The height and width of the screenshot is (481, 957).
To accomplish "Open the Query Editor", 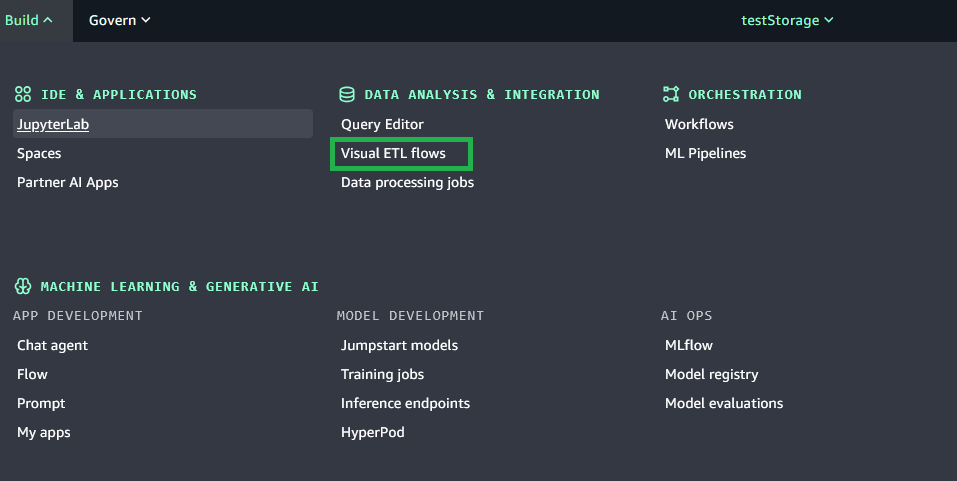I will 382,124.
